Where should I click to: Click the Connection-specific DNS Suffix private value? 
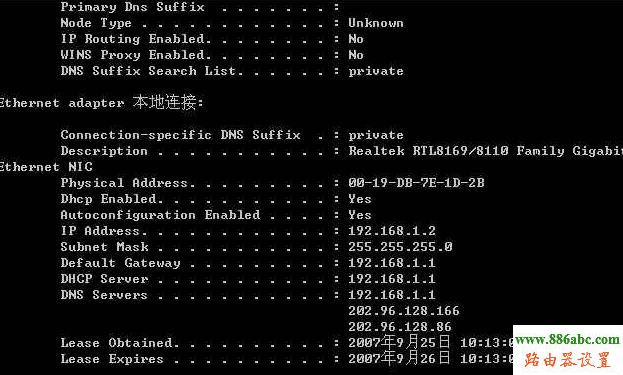point(376,135)
